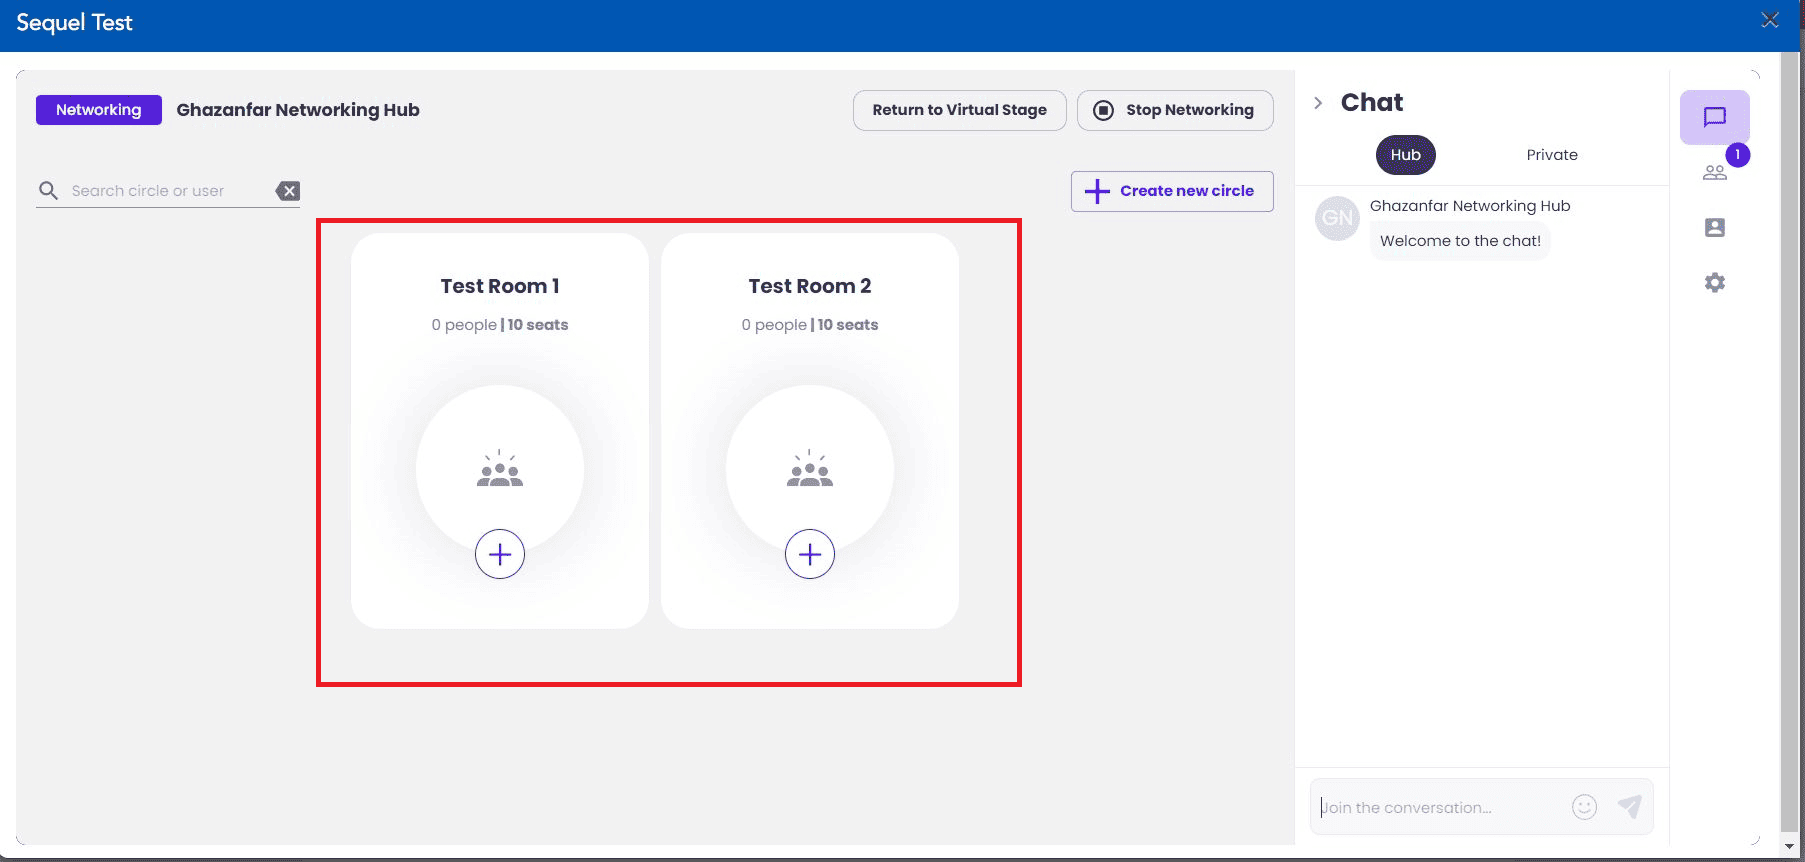The width and height of the screenshot is (1805, 862).
Task: Collapse the Chat panel using chevron
Action: (x=1318, y=103)
